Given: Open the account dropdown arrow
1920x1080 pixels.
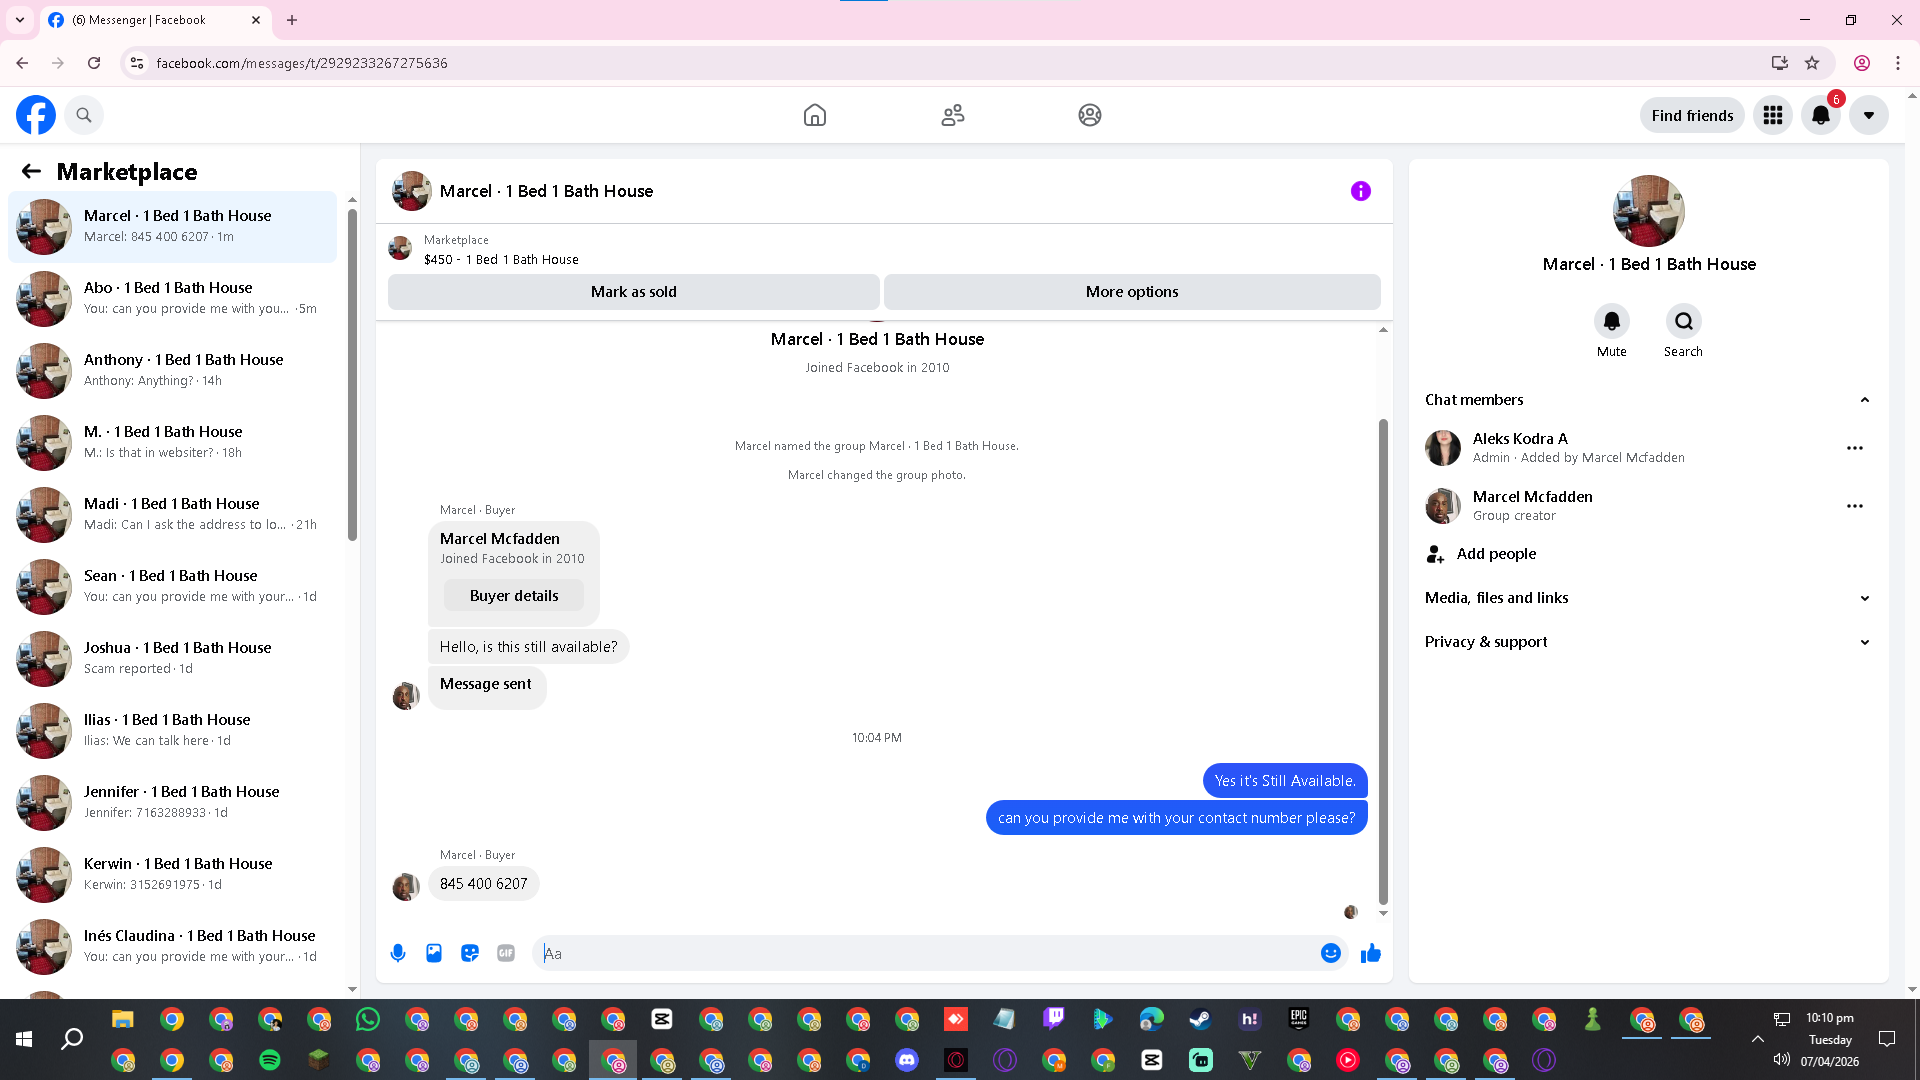Looking at the screenshot, I should pyautogui.click(x=1869, y=115).
